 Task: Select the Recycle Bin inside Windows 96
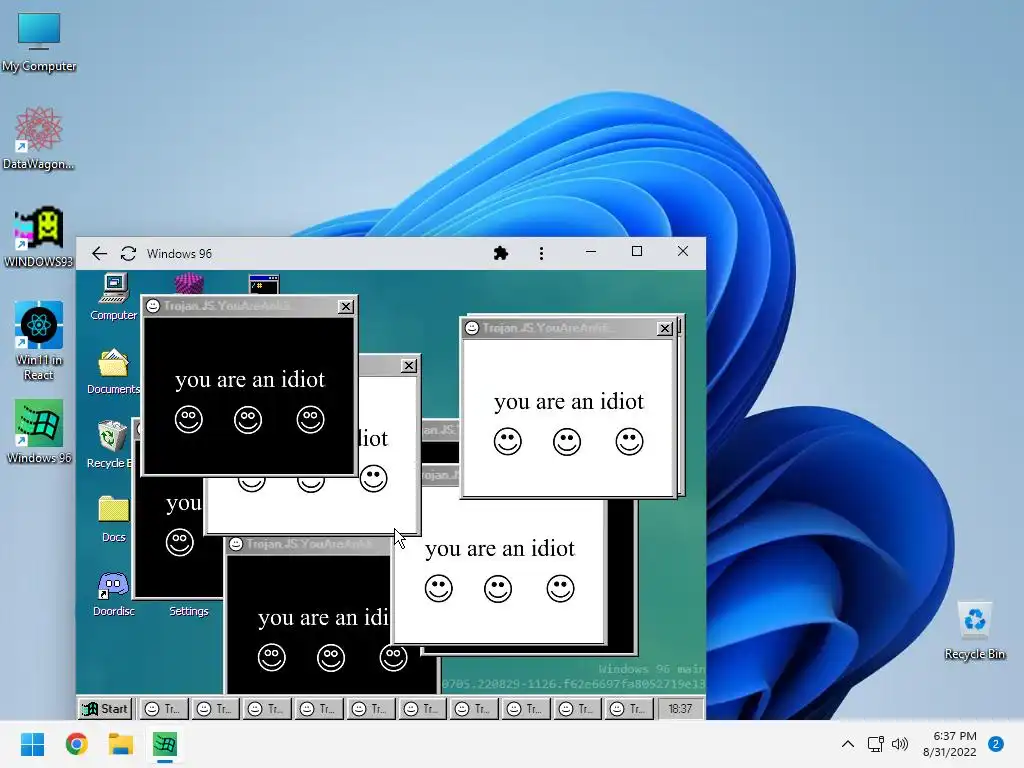pos(110,445)
